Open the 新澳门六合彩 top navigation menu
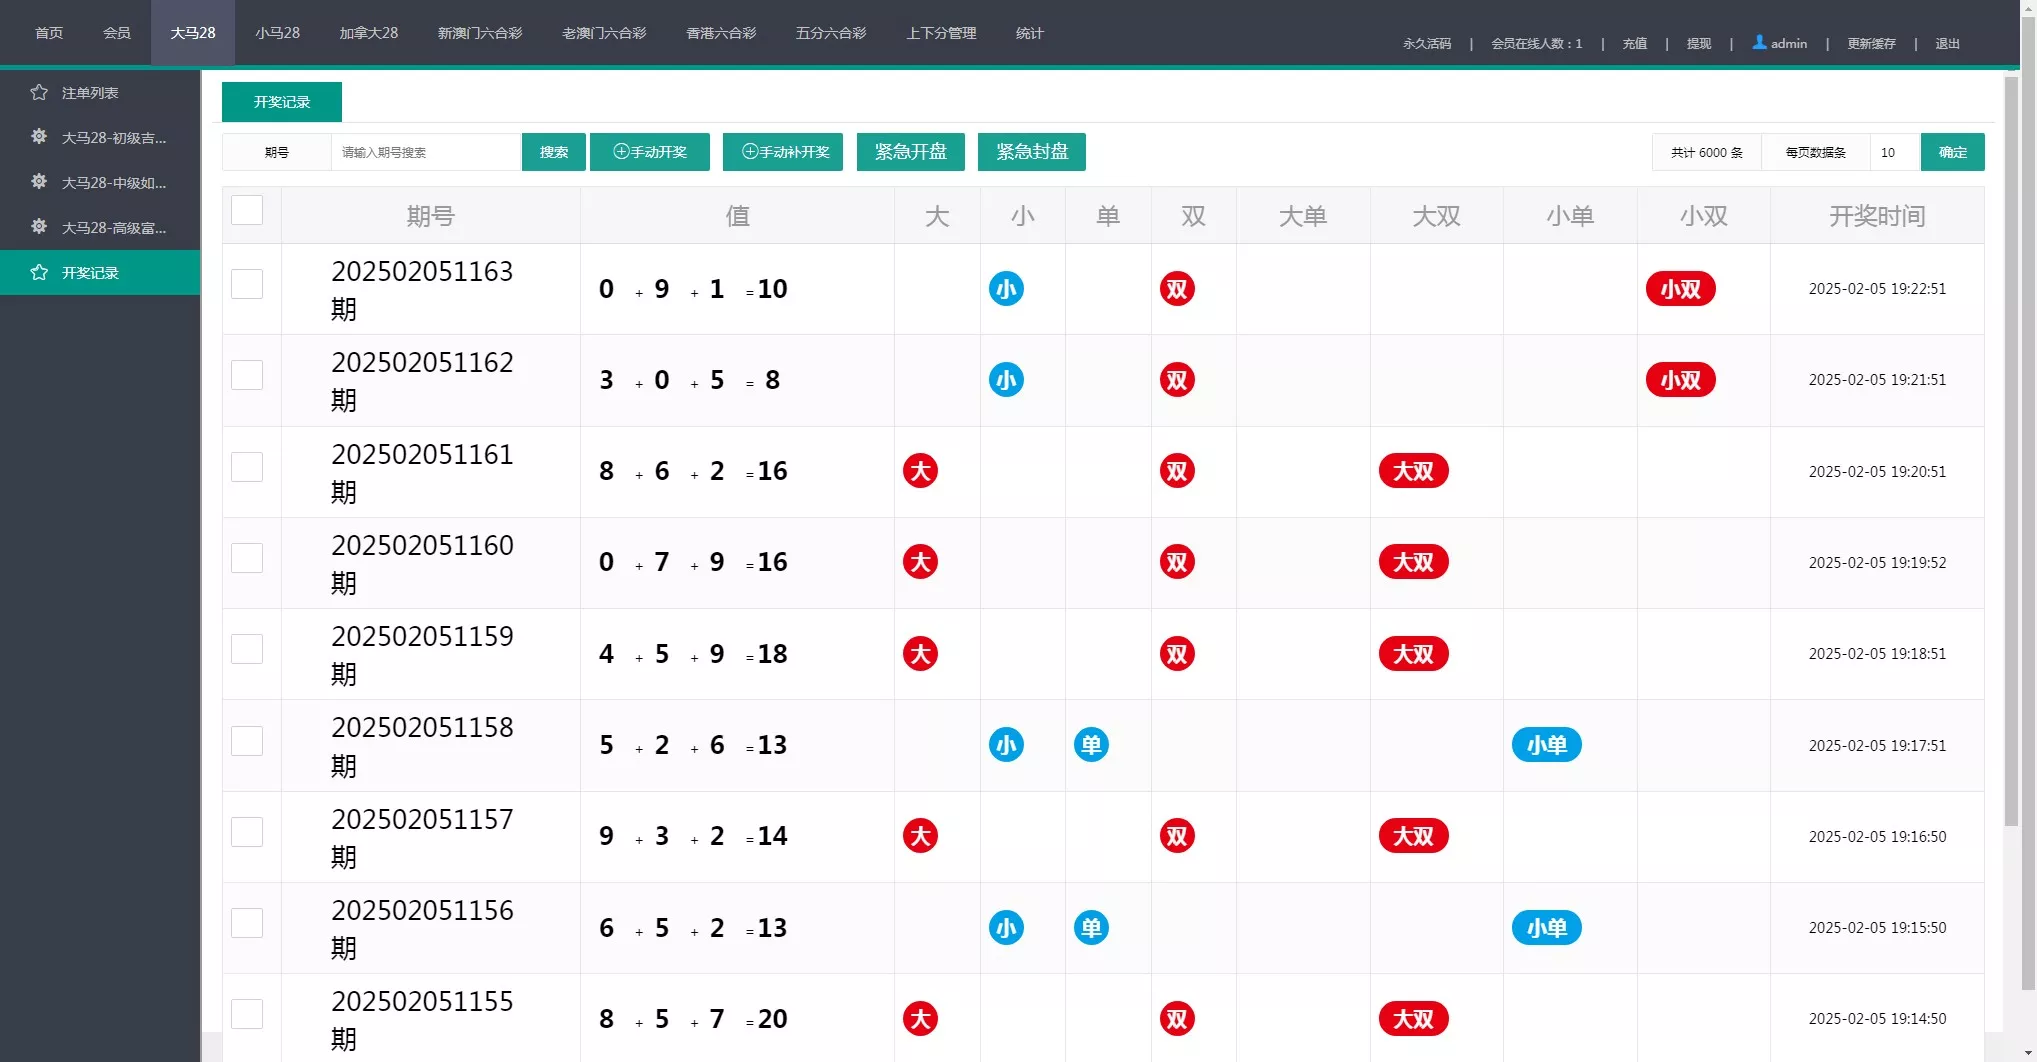This screenshot has height=1062, width=2037. coord(480,33)
